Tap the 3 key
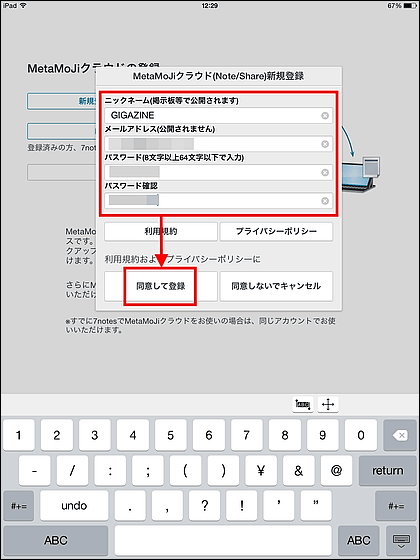The width and height of the screenshot is (420, 560). (x=95, y=435)
